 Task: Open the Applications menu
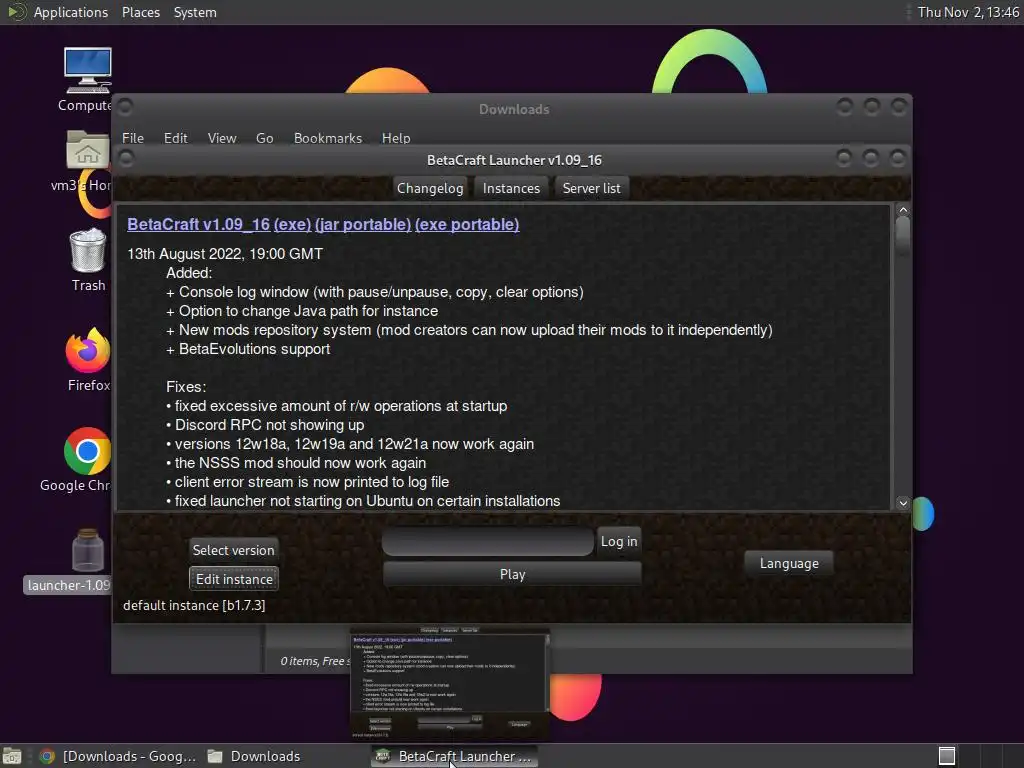pos(71,12)
